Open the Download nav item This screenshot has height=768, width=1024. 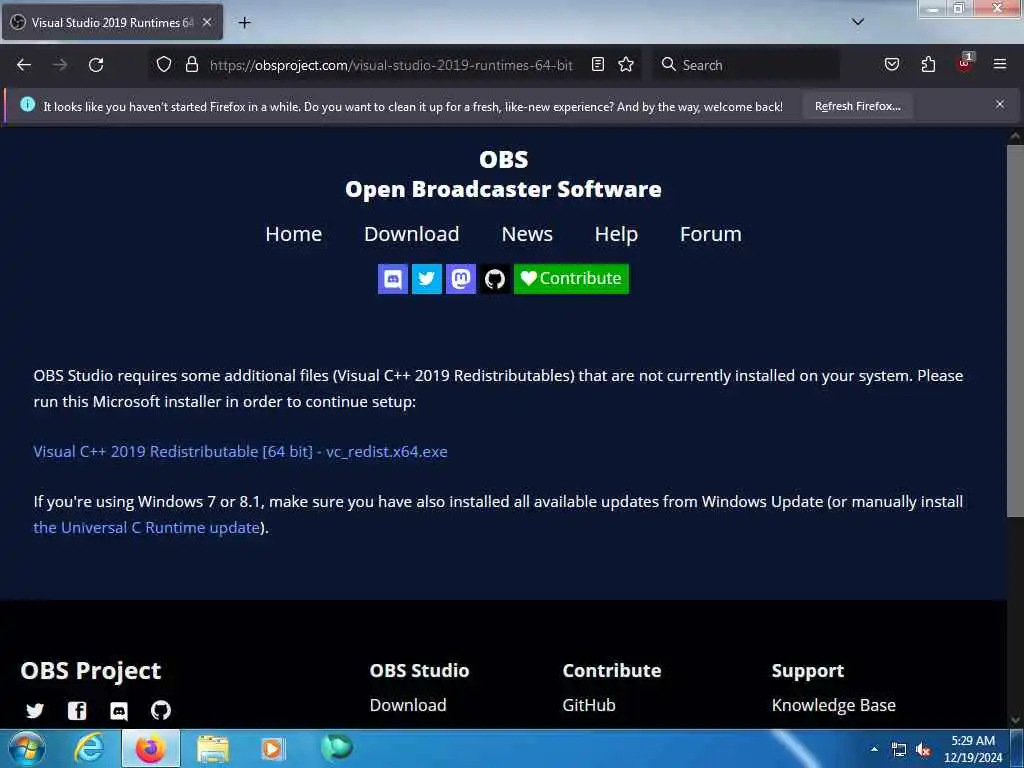[x=411, y=234]
